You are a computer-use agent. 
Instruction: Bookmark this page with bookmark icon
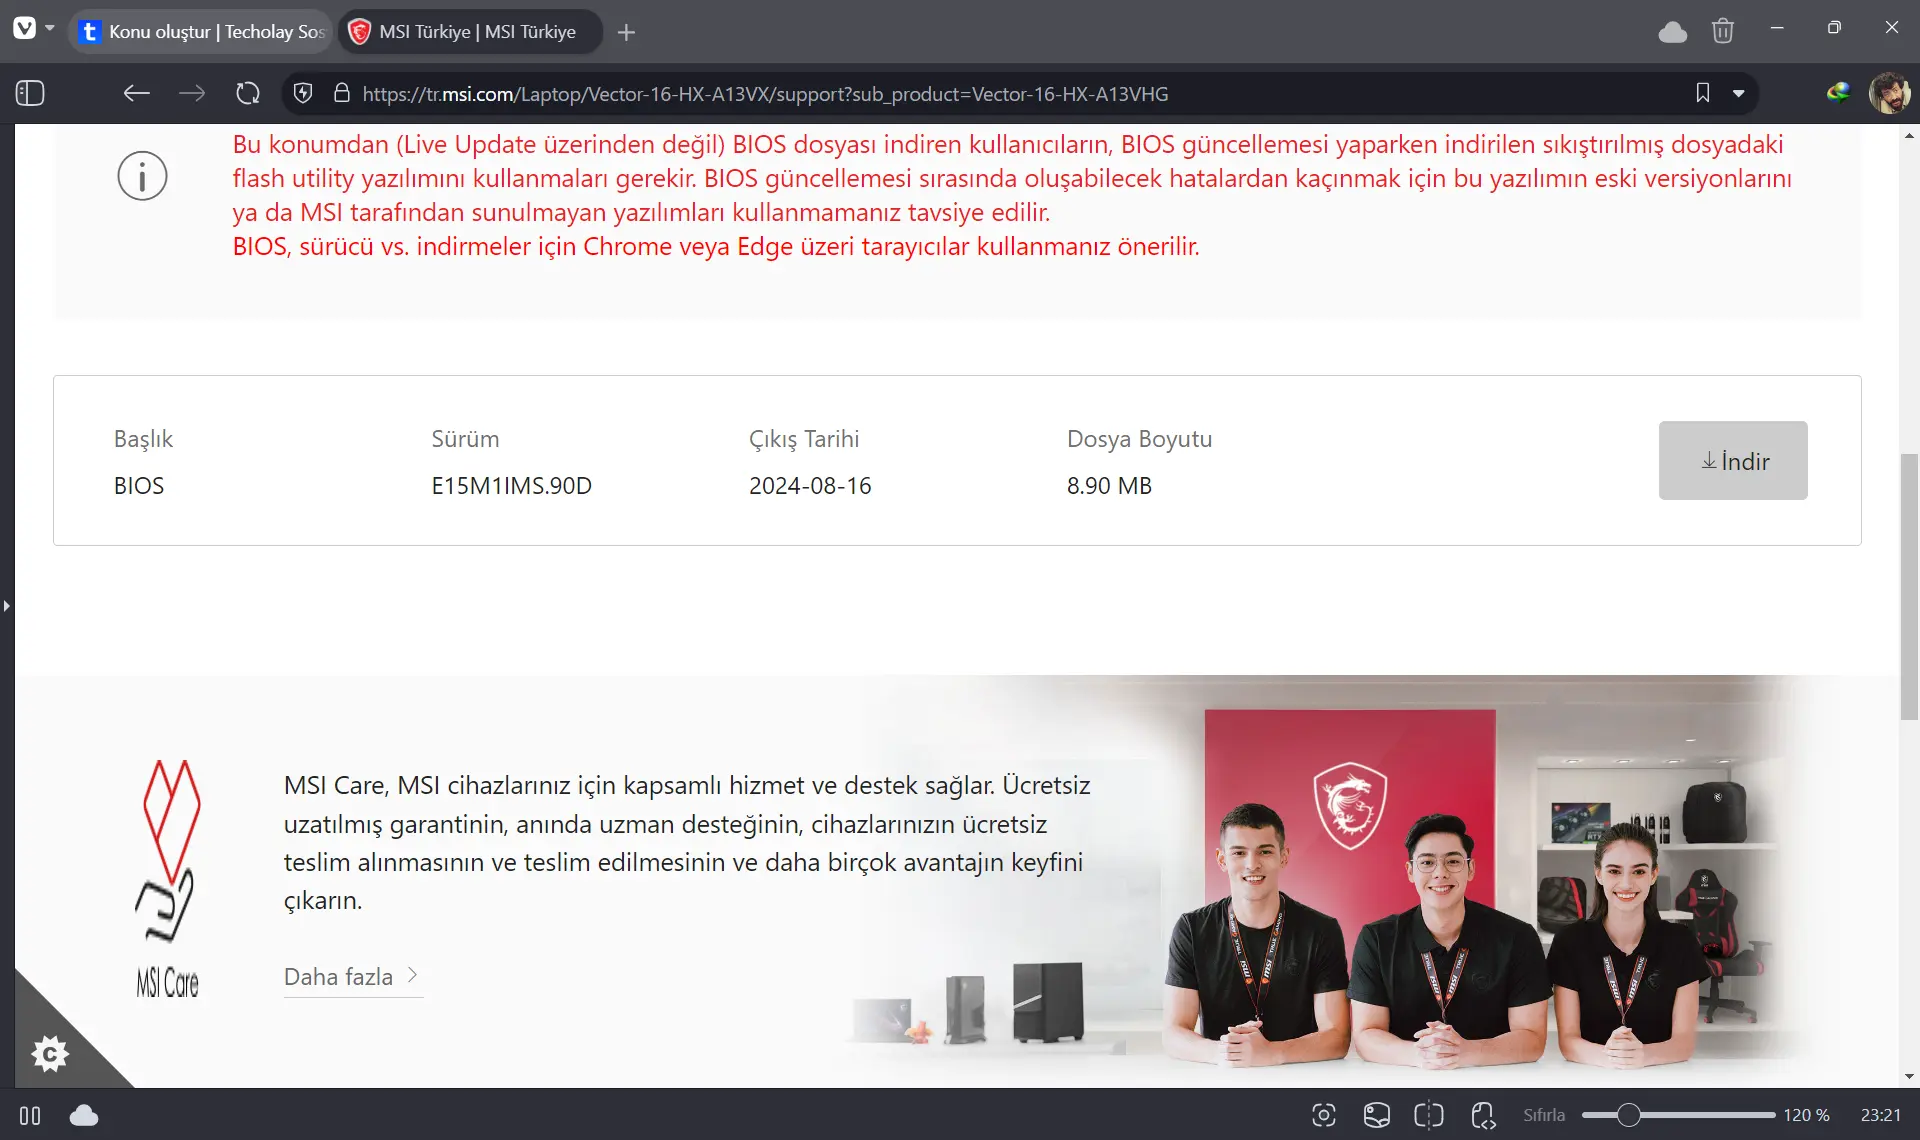1703,93
